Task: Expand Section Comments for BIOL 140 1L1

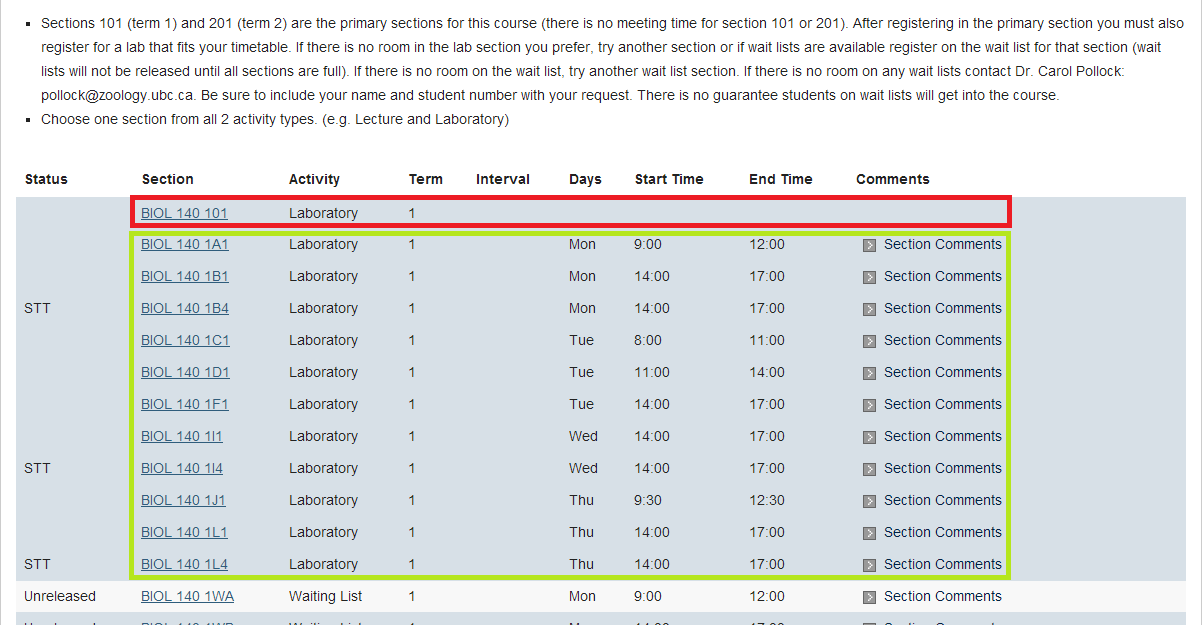Action: [x=942, y=532]
